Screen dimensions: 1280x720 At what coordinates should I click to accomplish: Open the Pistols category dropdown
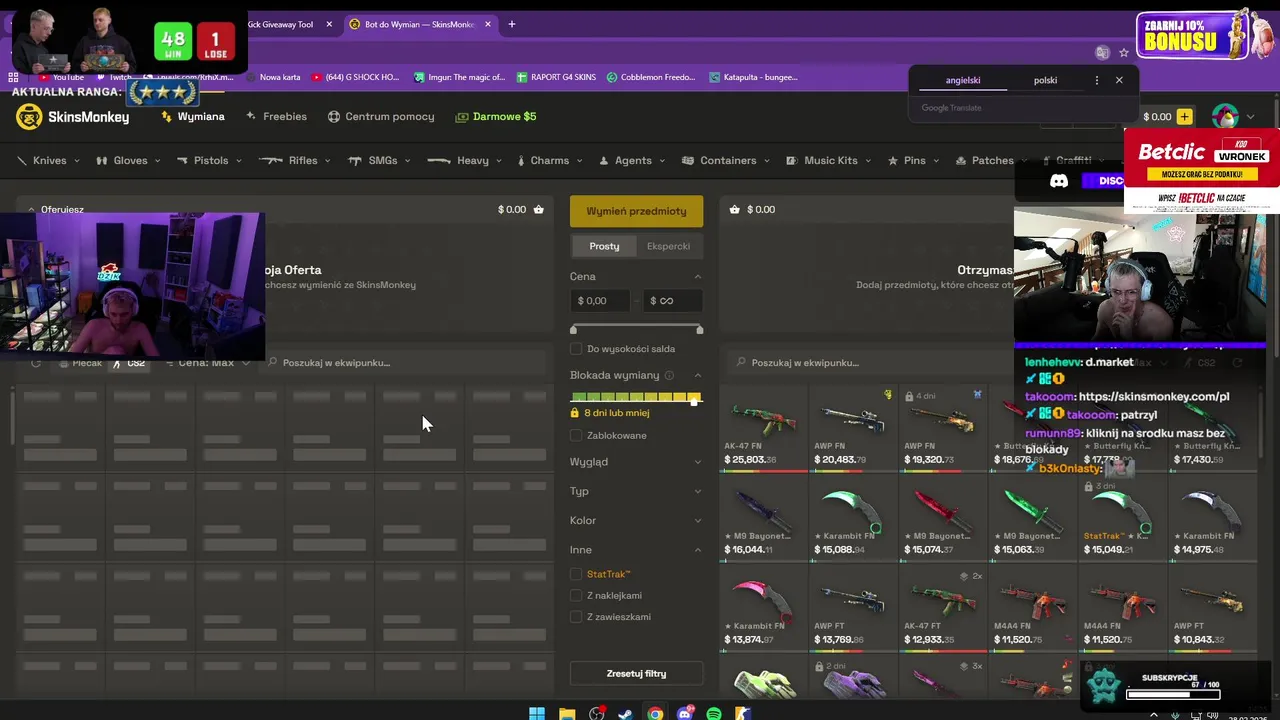pyautogui.click(x=210, y=160)
